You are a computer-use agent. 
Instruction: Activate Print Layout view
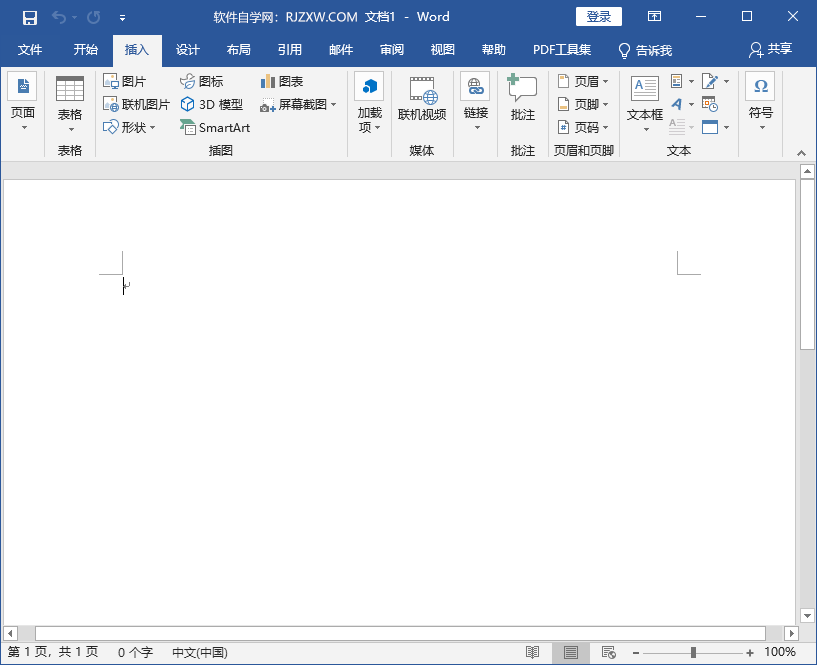pos(570,652)
